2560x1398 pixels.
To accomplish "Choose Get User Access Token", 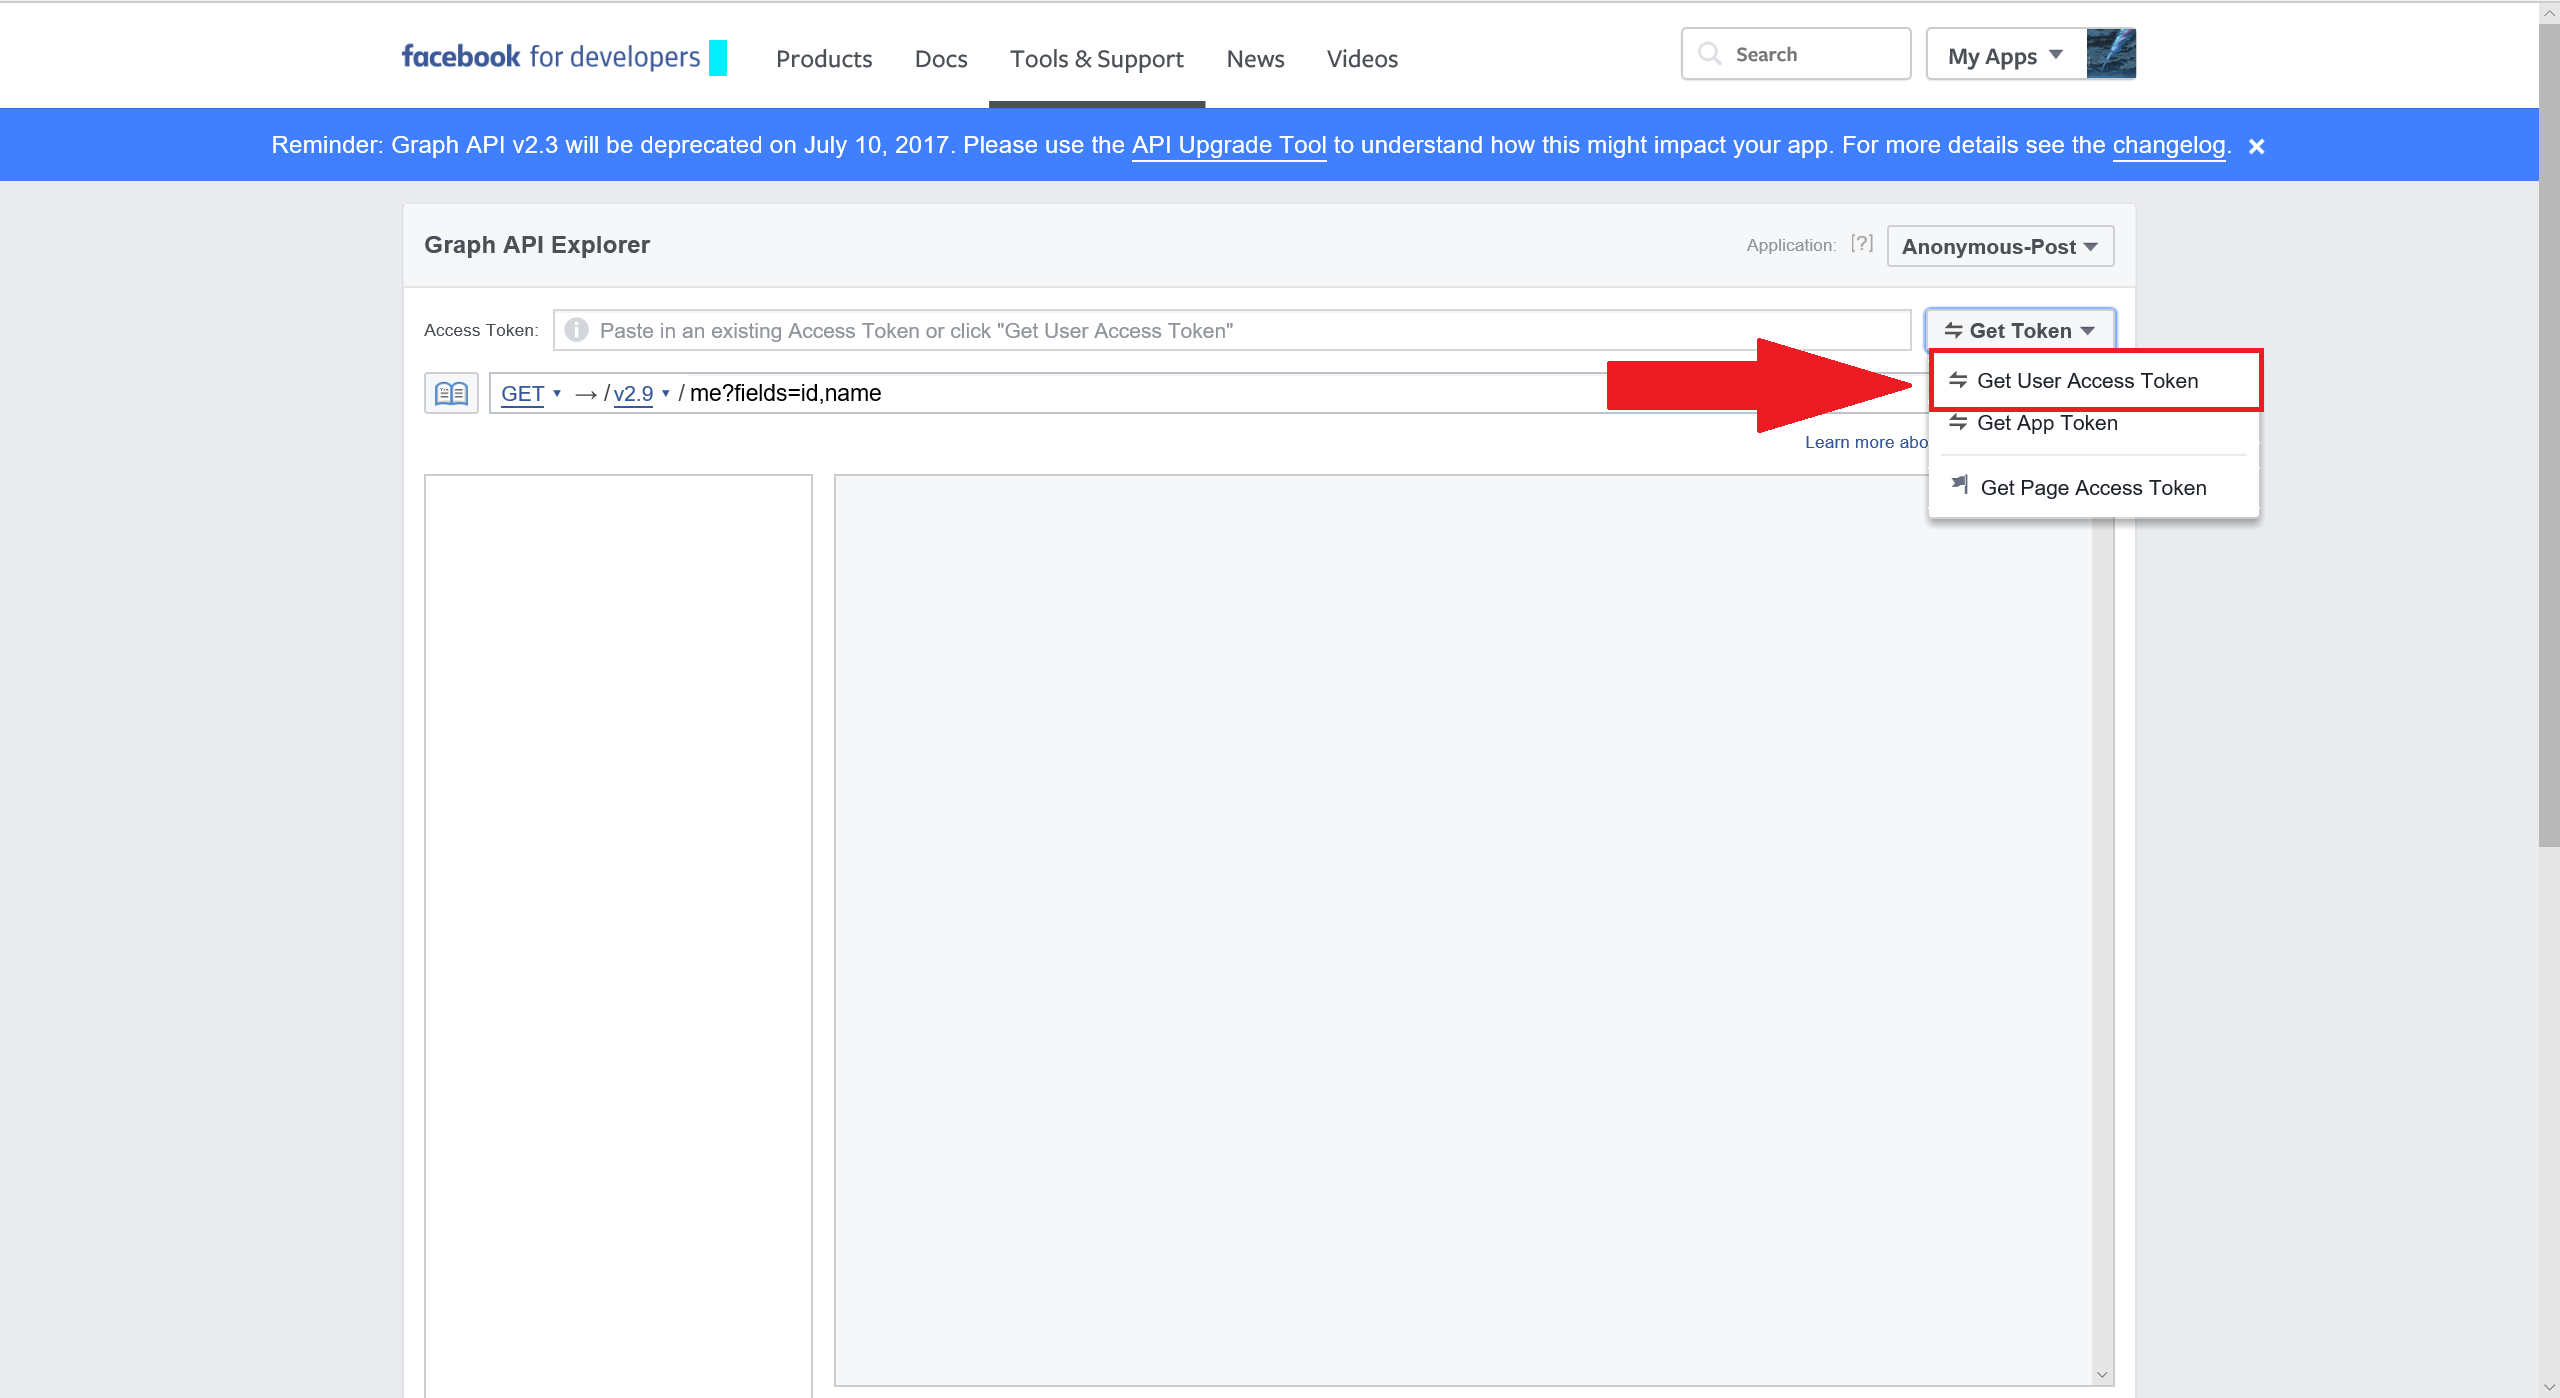I will pyautogui.click(x=2087, y=381).
